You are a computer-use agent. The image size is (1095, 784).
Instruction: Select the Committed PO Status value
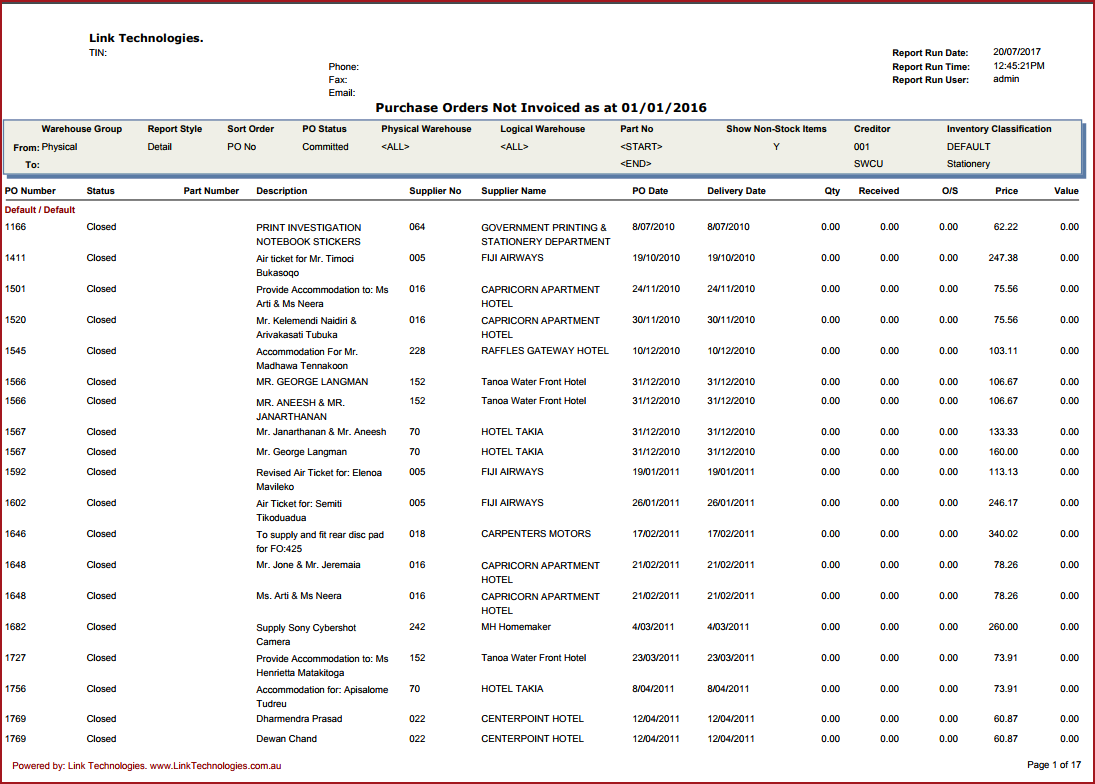(325, 147)
